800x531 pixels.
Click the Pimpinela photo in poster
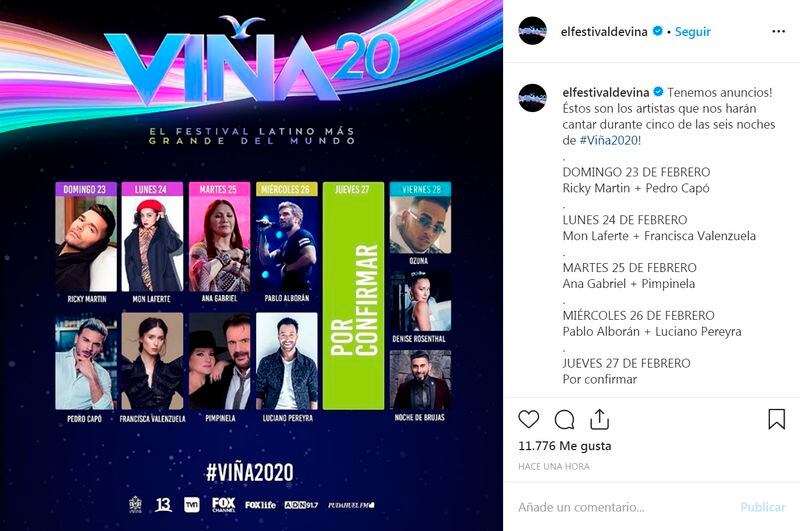pos(219,361)
